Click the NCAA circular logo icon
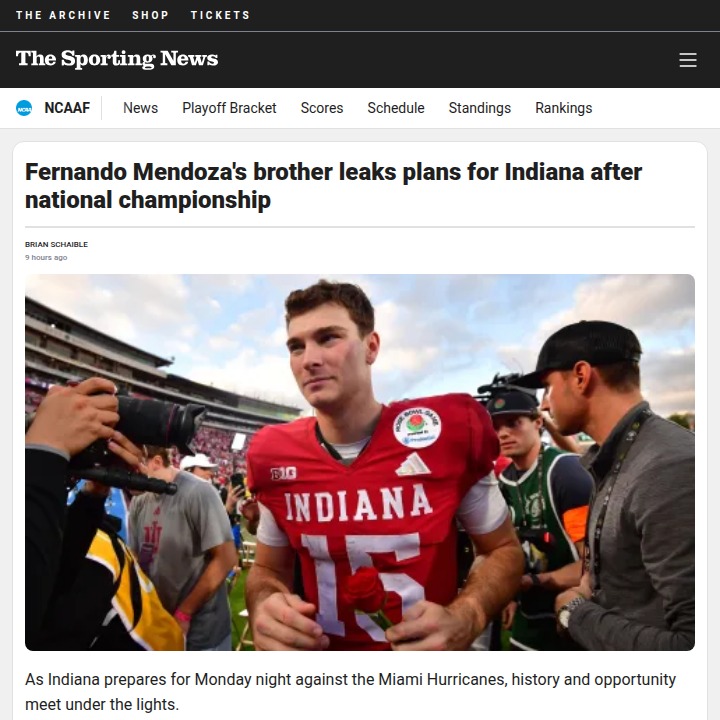720x720 pixels. coord(24,108)
